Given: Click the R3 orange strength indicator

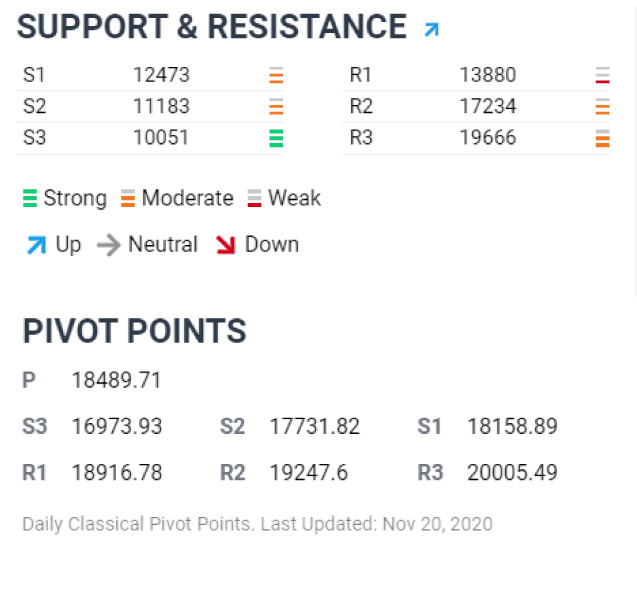Looking at the screenshot, I should 602,138.
